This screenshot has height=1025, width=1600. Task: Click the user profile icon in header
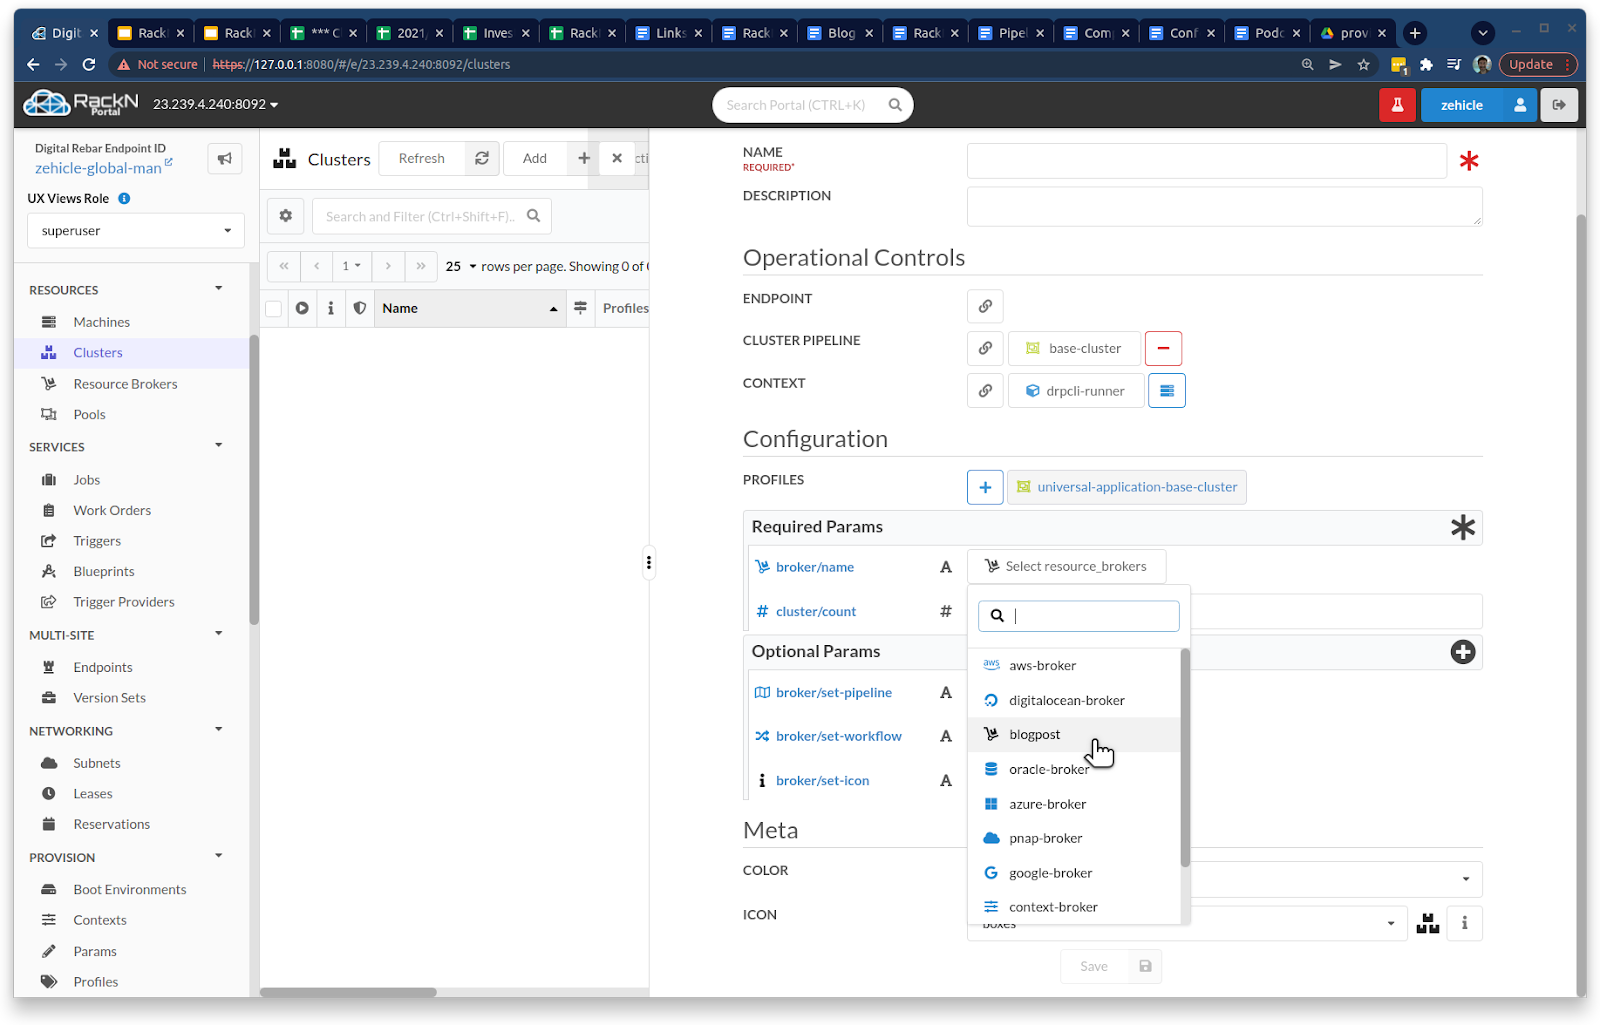(x=1520, y=105)
